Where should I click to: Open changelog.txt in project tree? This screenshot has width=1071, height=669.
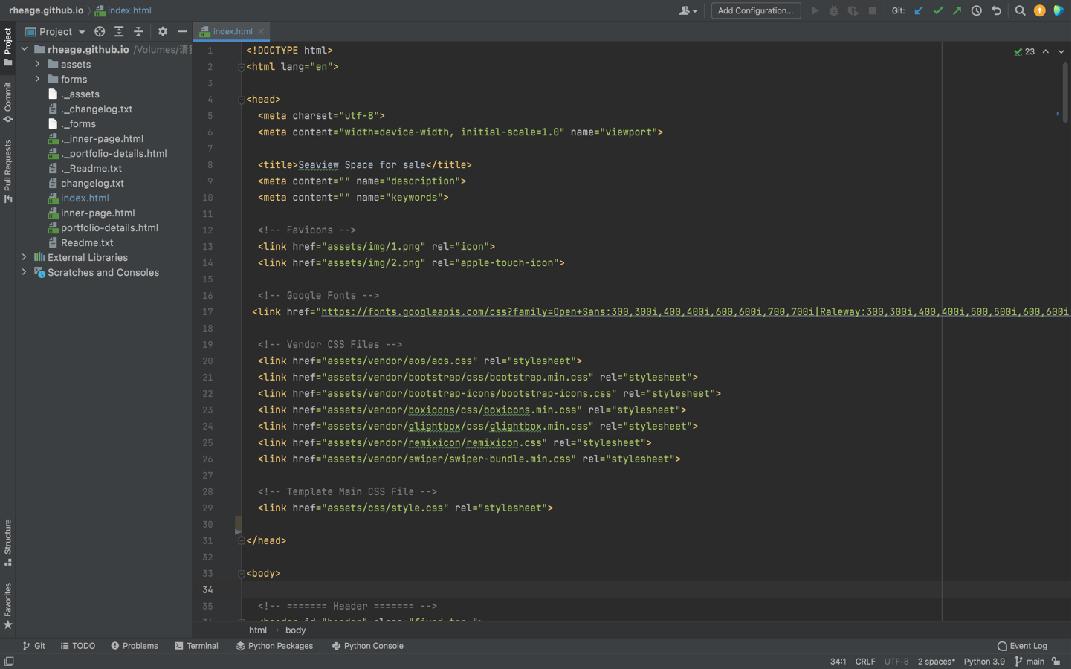(86, 184)
